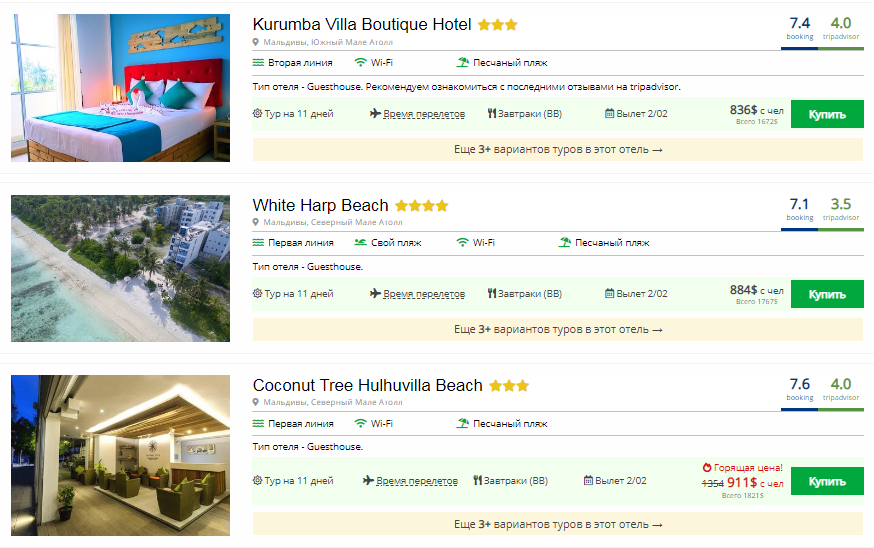
Task: Open the Coconut Tree Hulhuvilla Beach title link
Action: tap(367, 385)
